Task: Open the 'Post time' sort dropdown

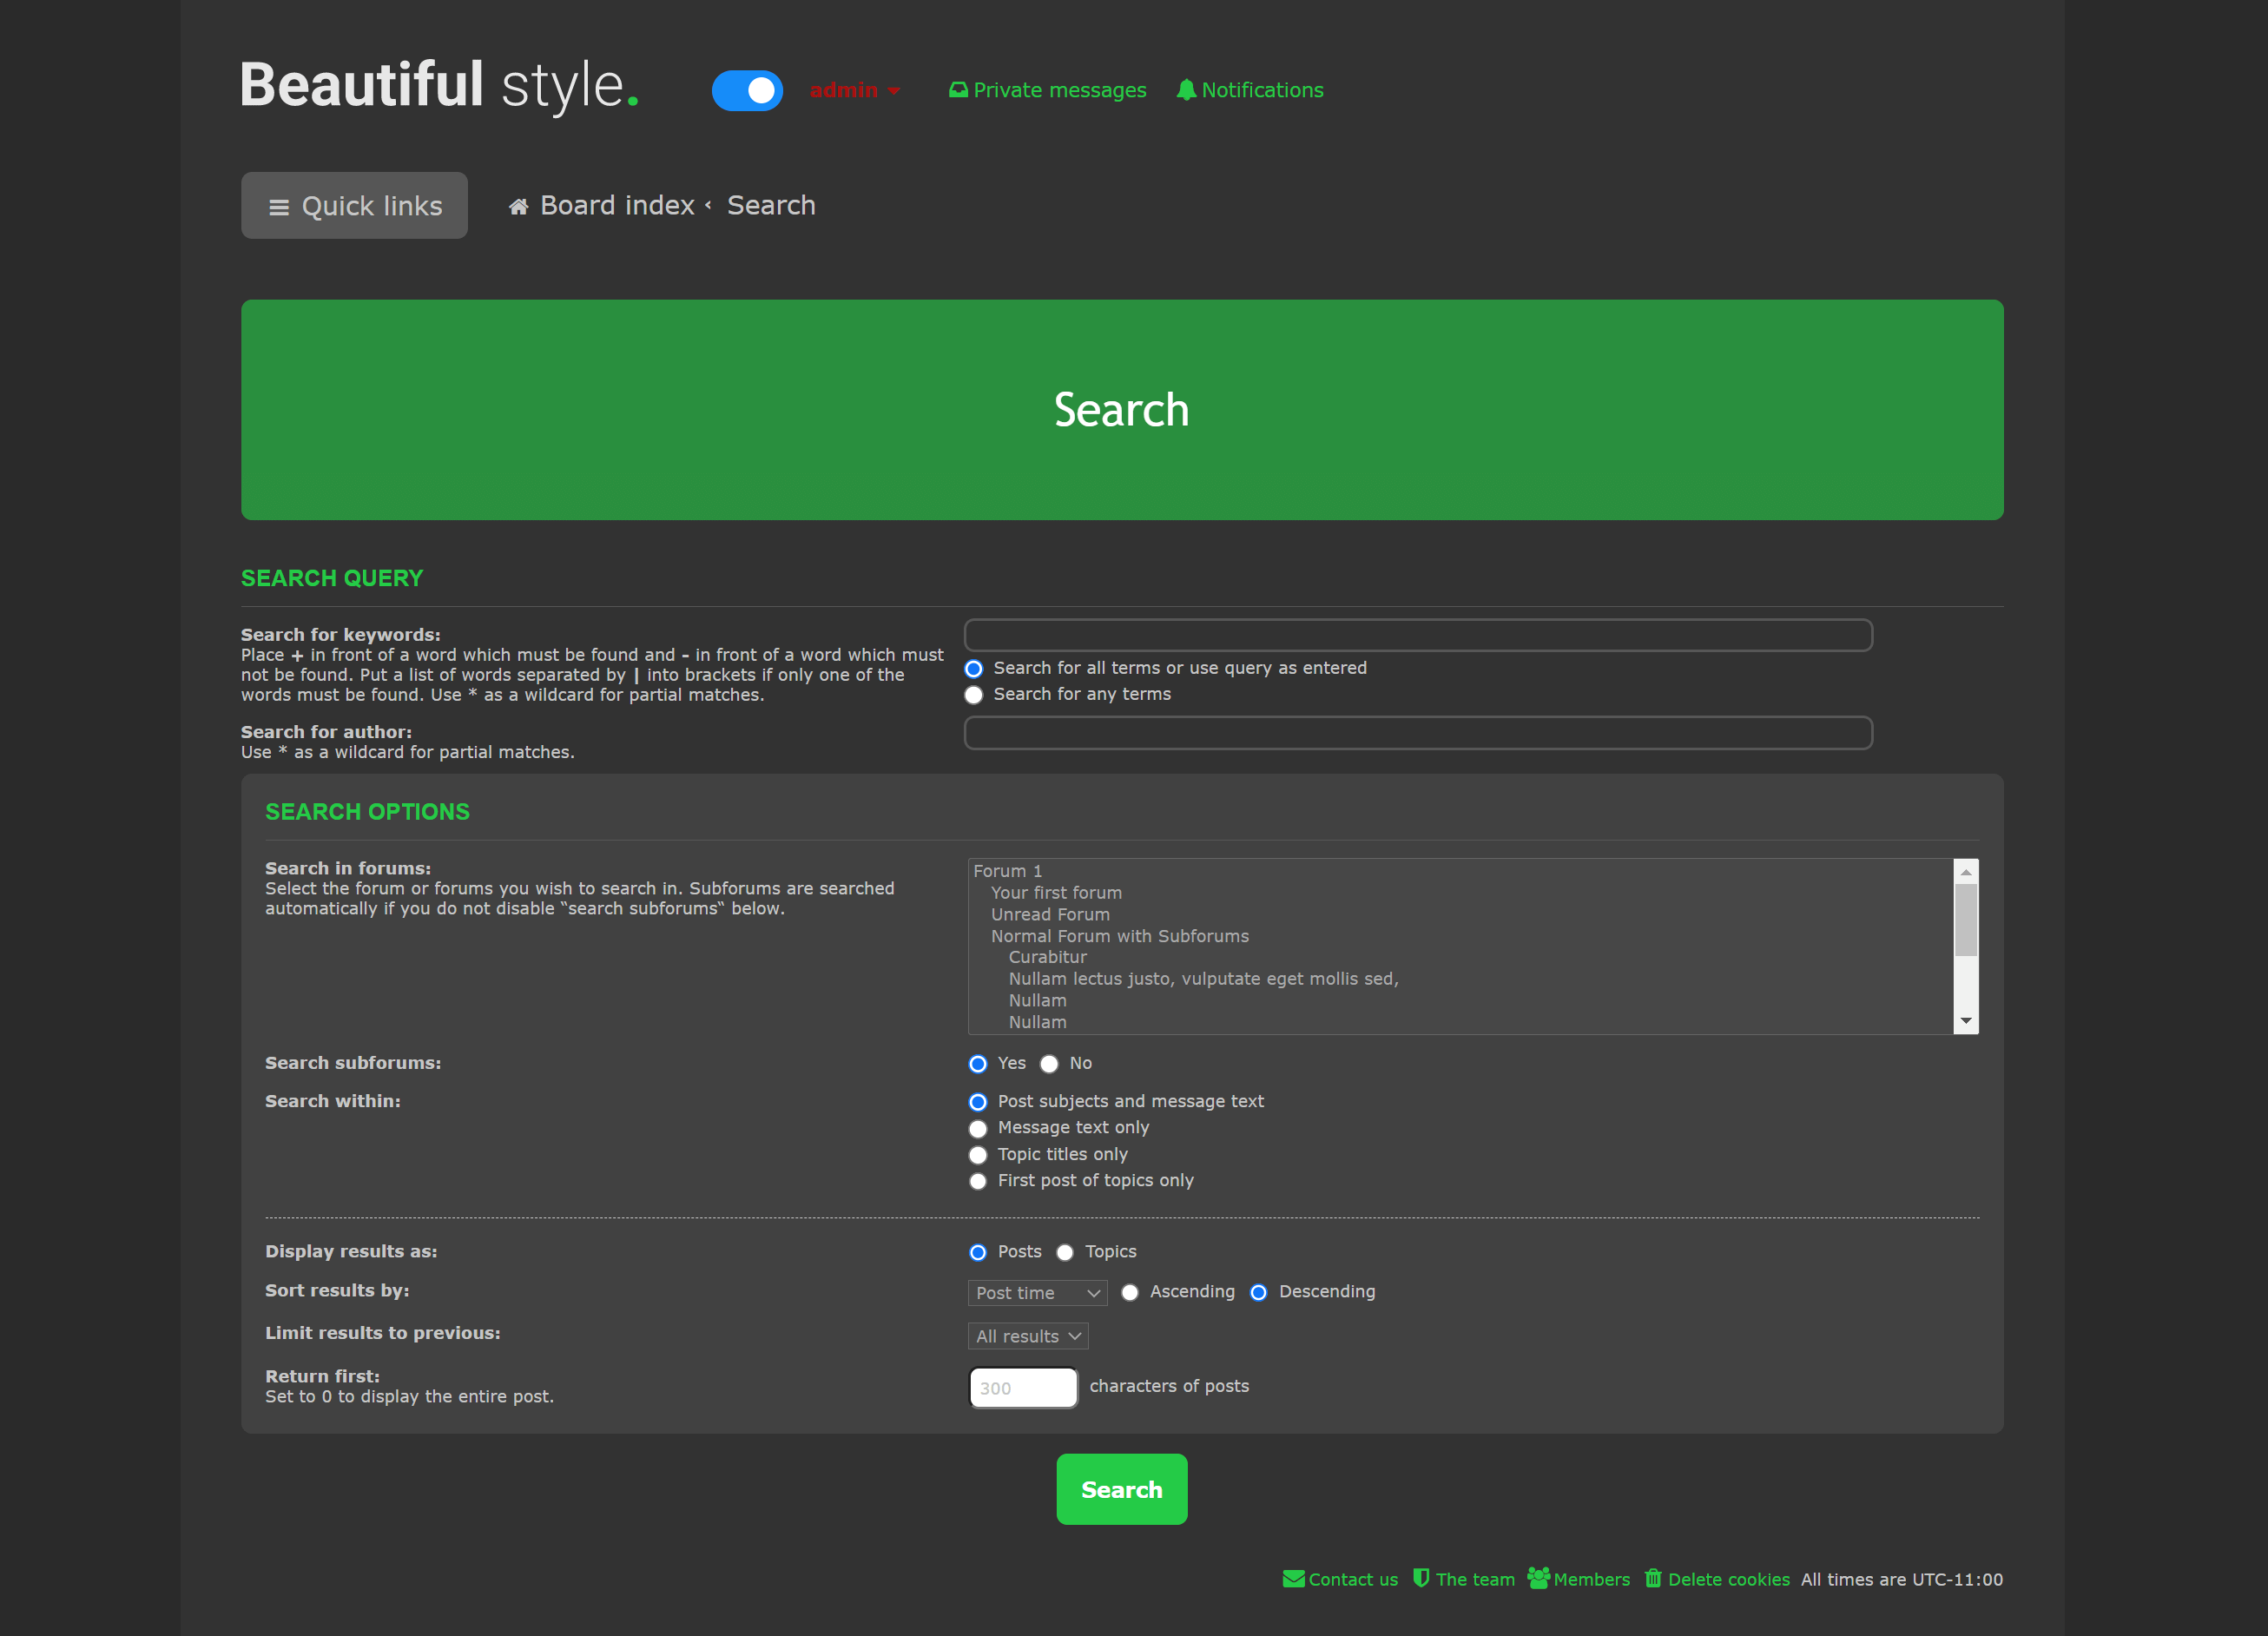Action: coord(1037,1293)
